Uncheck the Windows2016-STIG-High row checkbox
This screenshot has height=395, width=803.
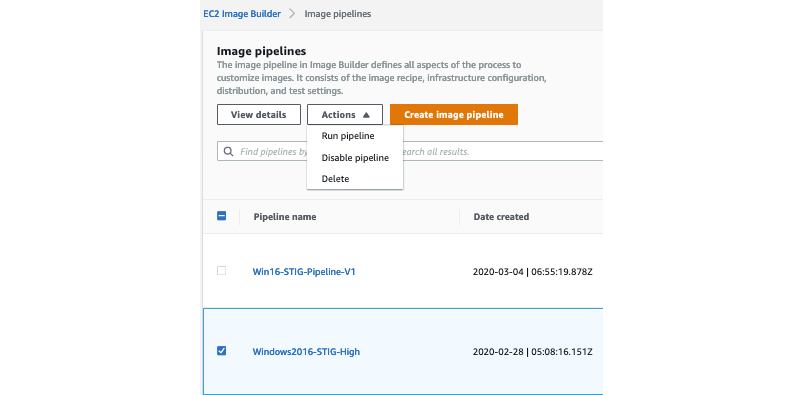point(221,351)
